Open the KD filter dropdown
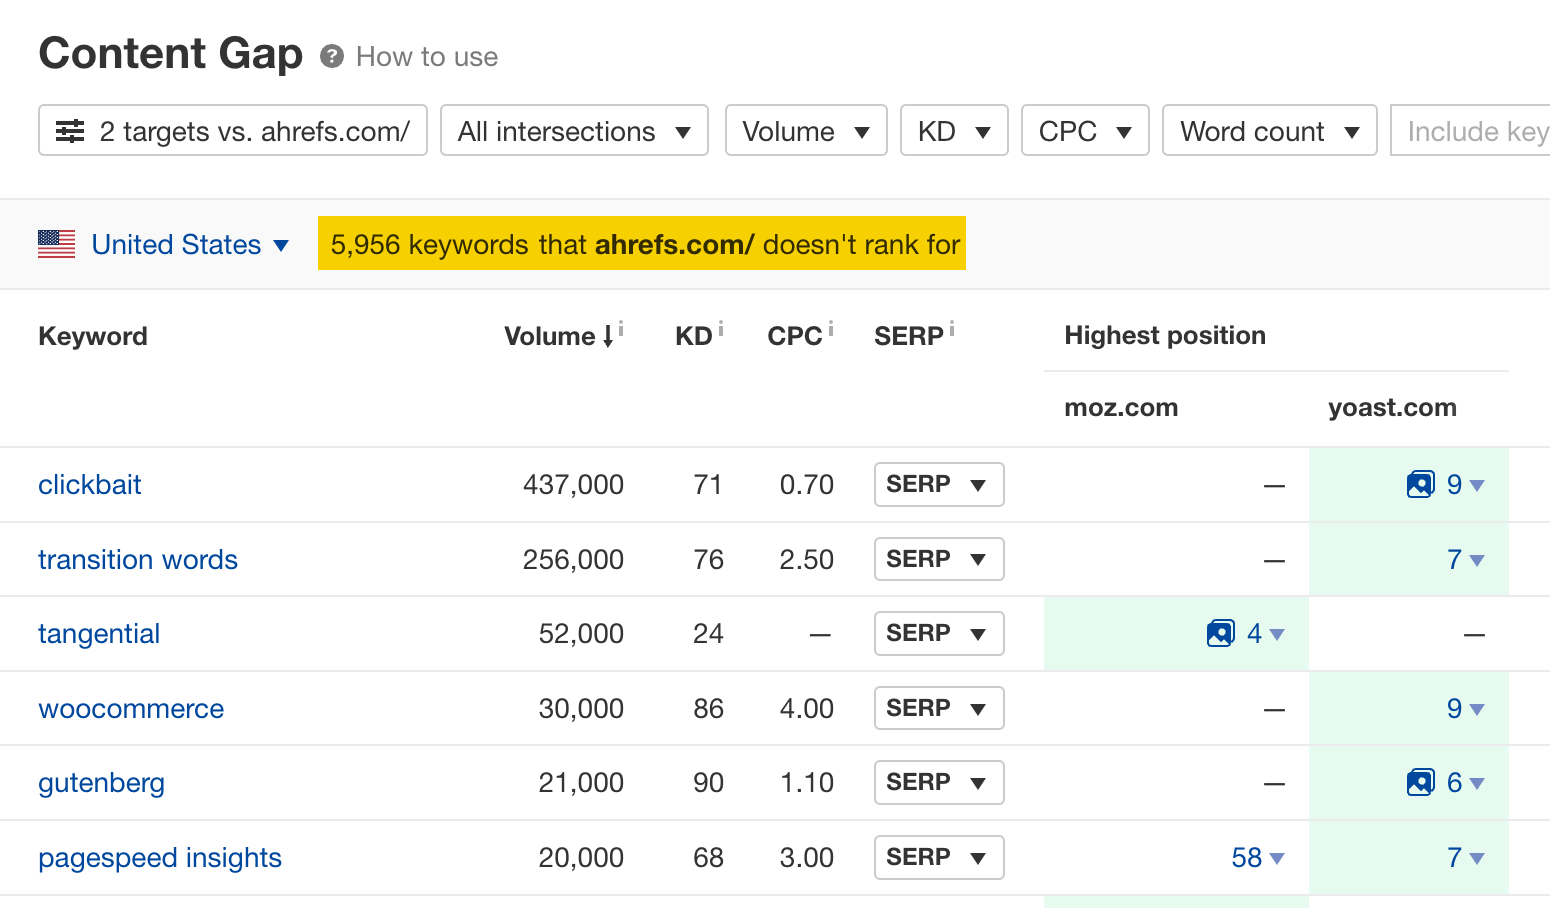This screenshot has width=1550, height=908. pos(954,130)
